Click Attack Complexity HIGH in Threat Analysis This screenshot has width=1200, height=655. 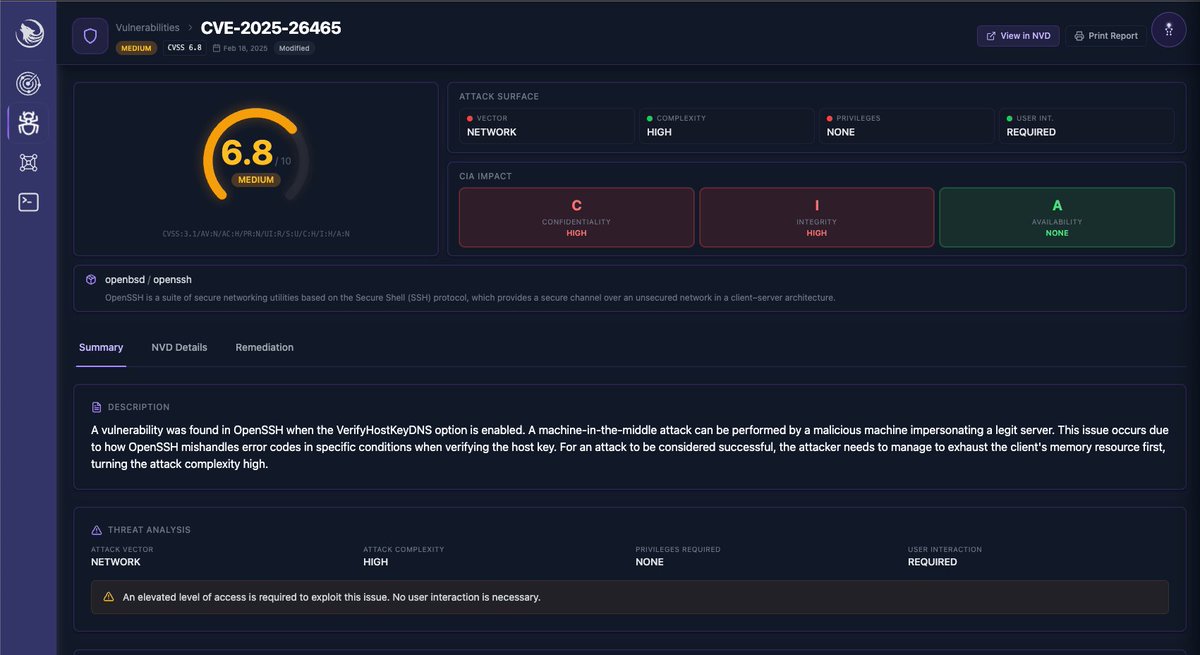[404, 556]
